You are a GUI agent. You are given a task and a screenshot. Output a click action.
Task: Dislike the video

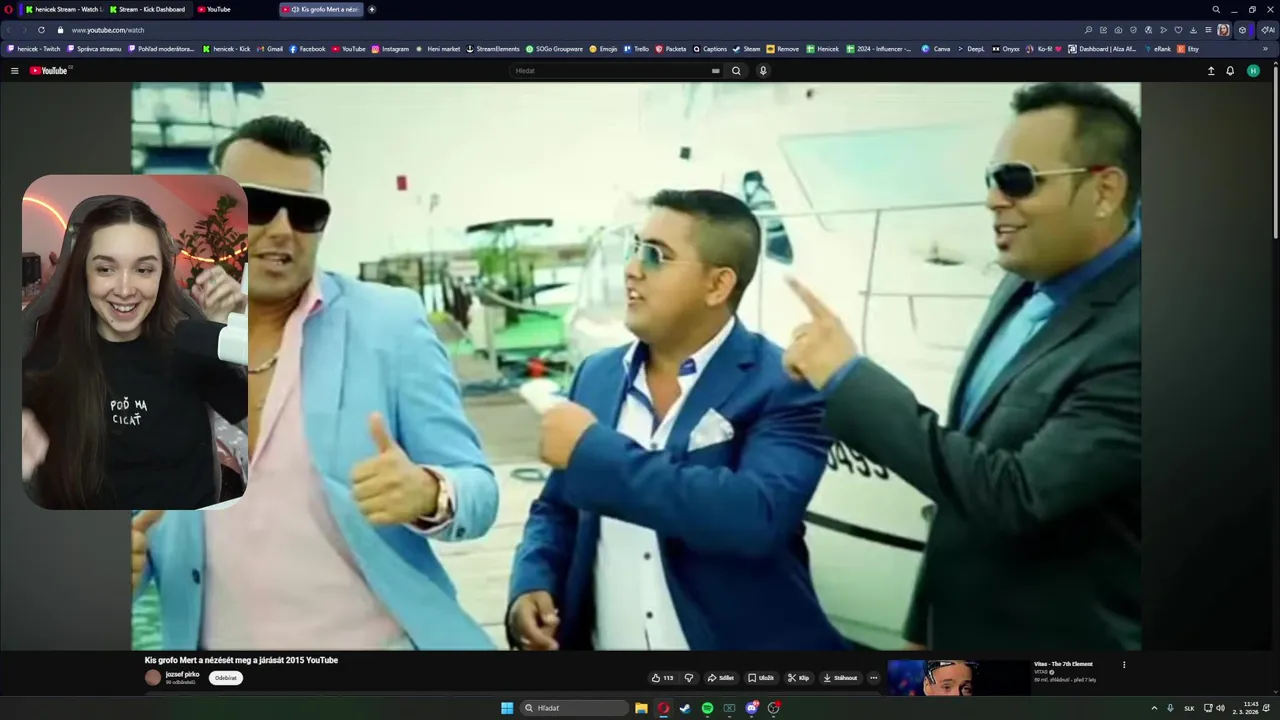coord(688,678)
